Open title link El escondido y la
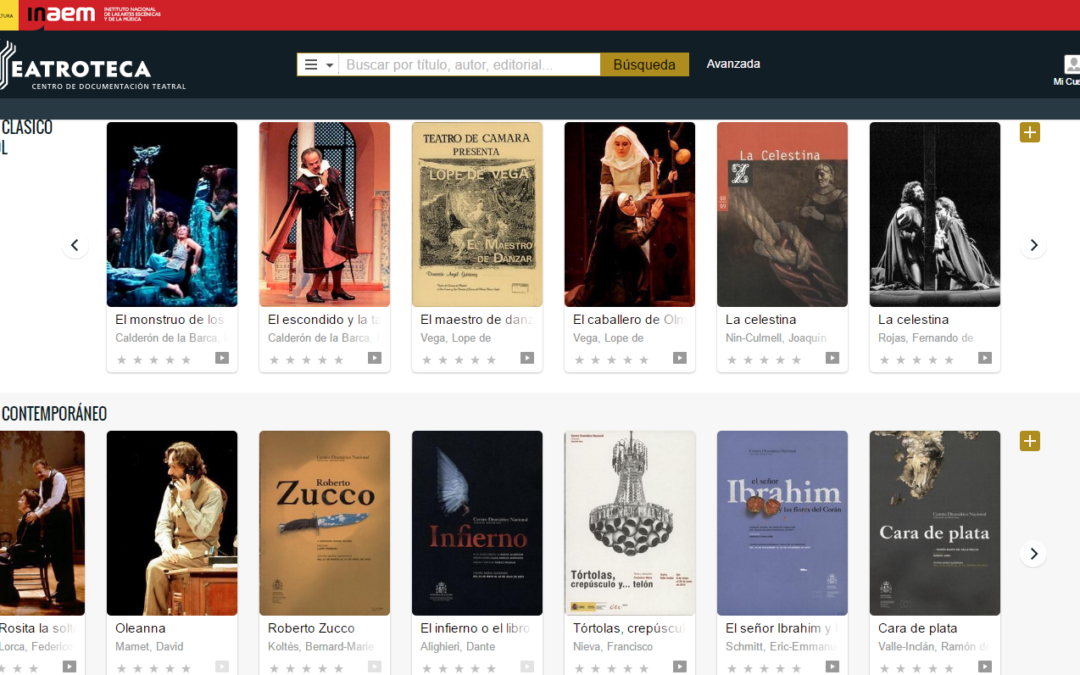Viewport: 1080px width, 675px height. coord(324,320)
